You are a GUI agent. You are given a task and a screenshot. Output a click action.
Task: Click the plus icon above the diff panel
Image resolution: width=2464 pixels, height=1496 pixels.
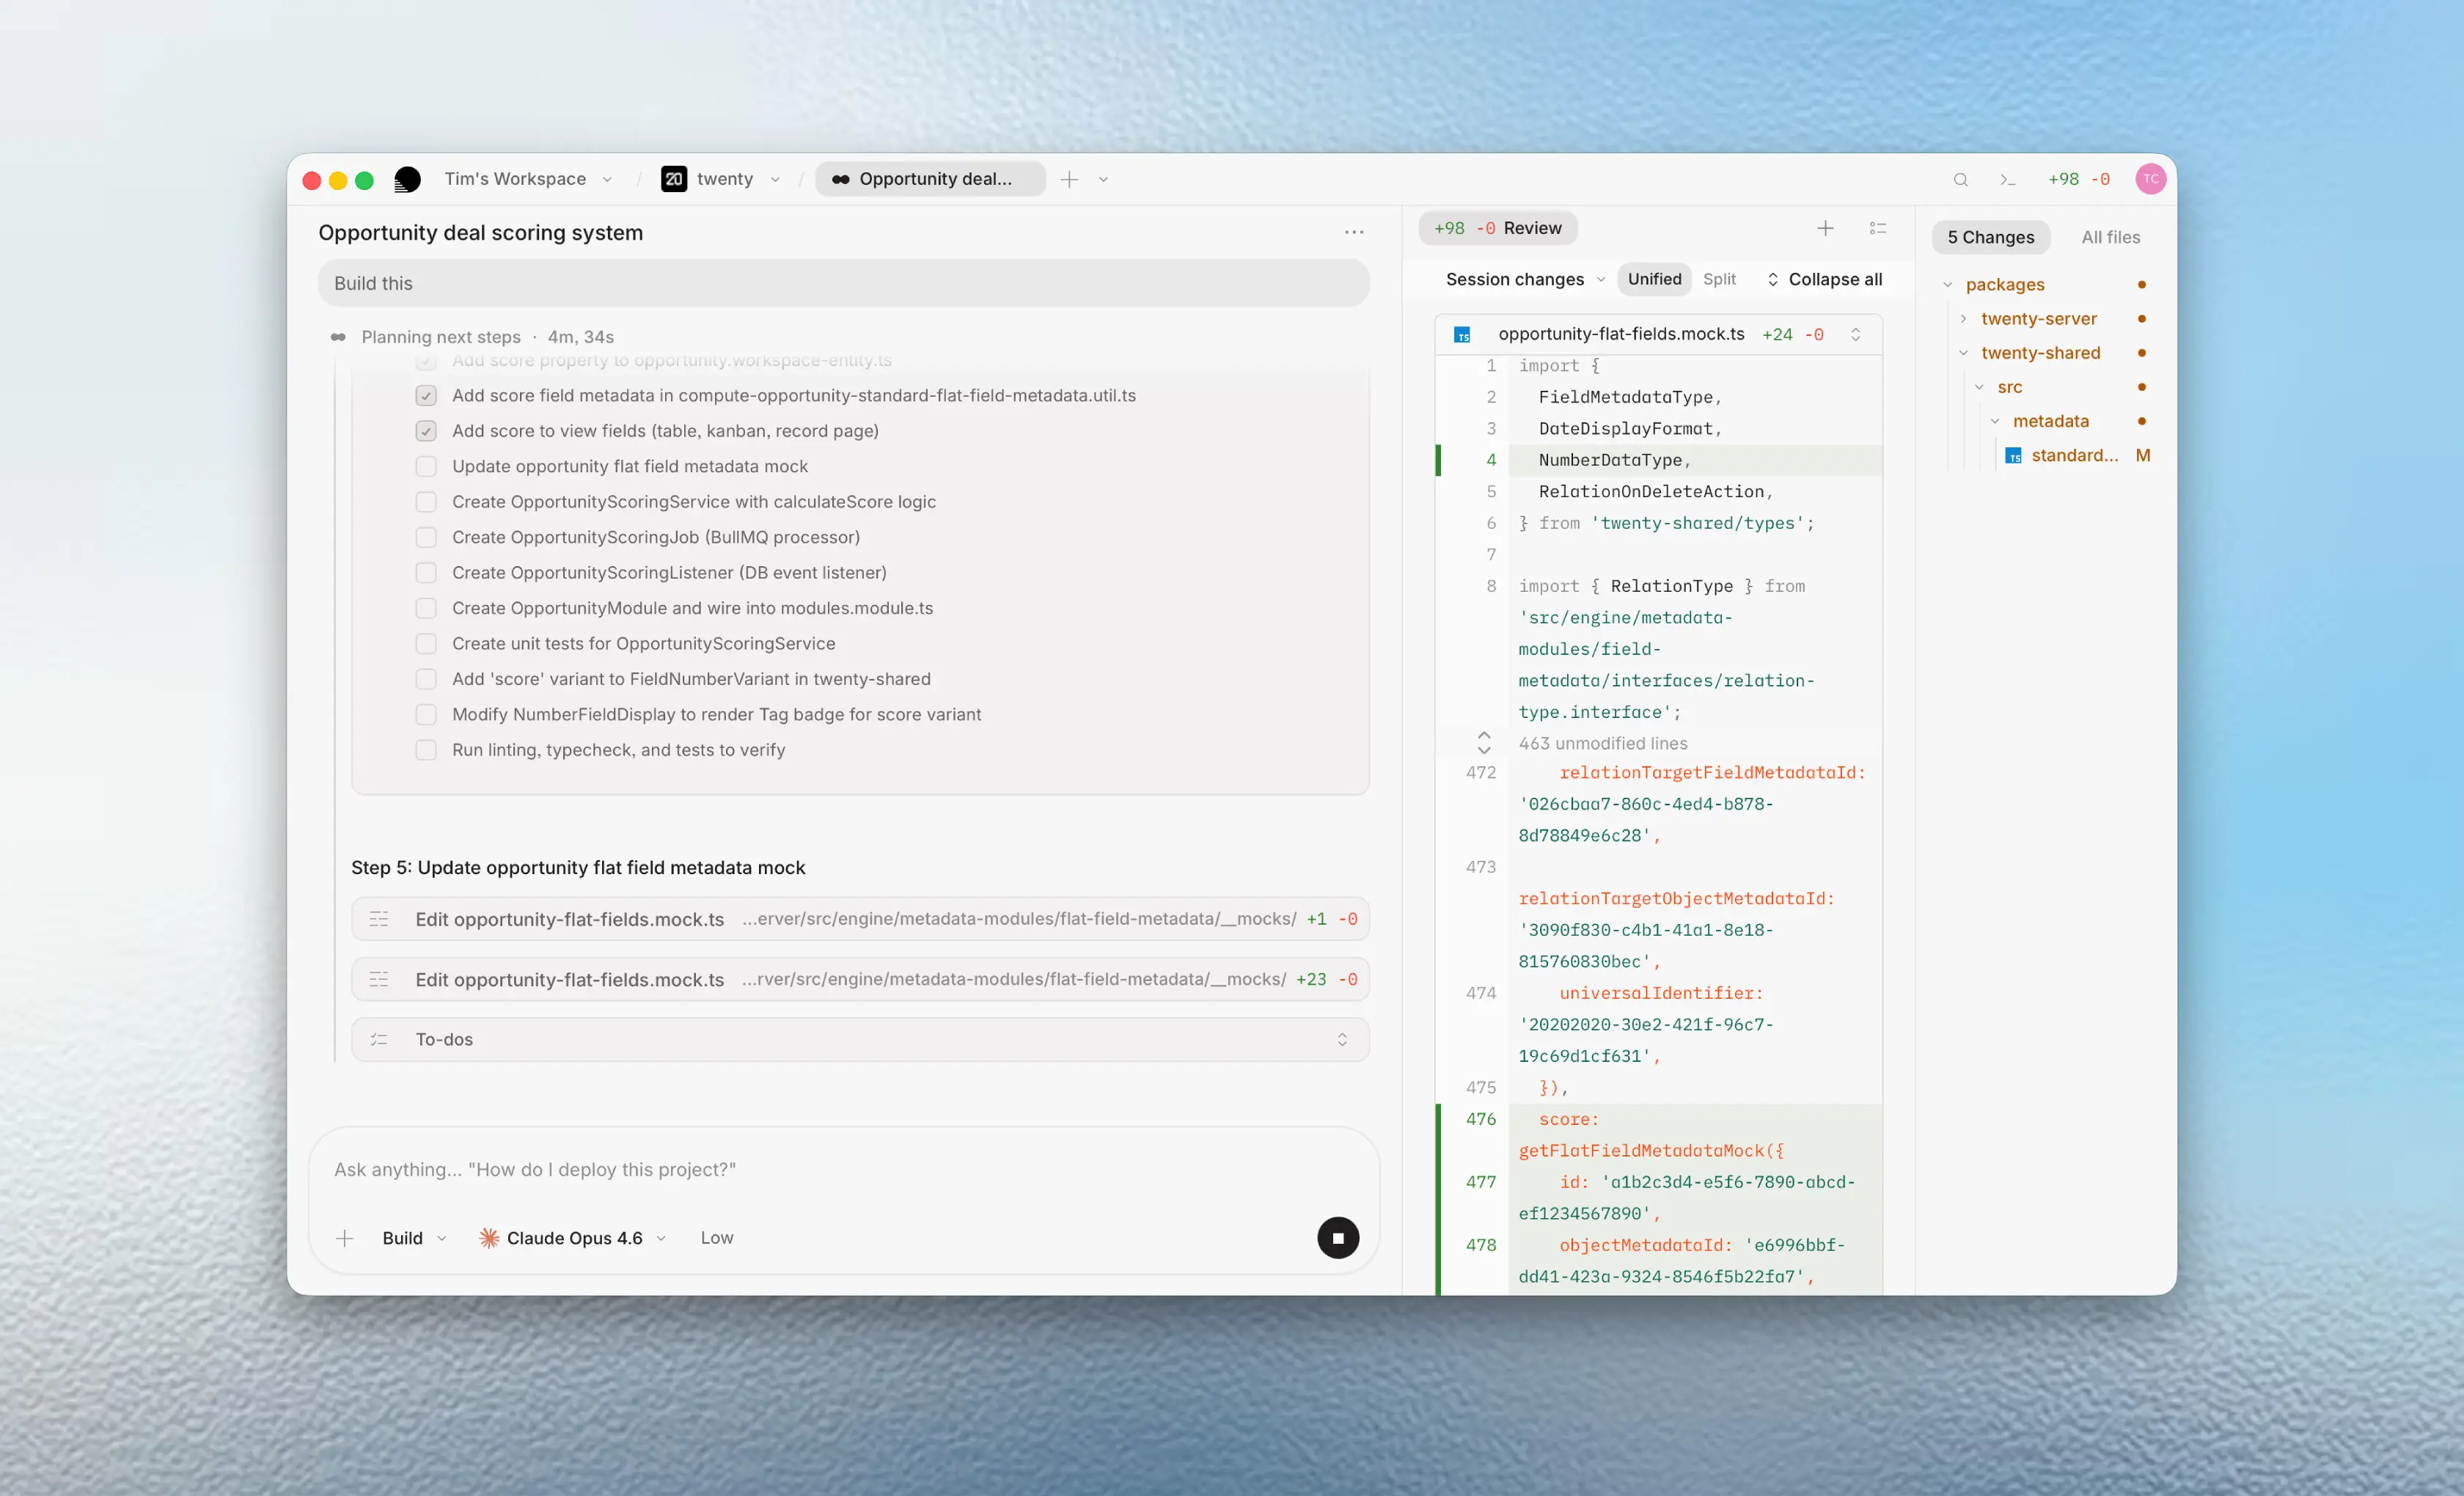(x=1825, y=228)
